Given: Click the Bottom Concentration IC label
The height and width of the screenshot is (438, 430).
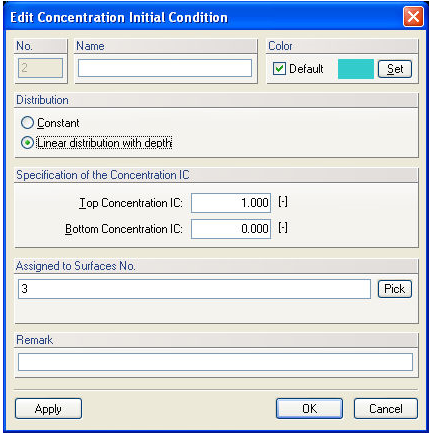Looking at the screenshot, I should pyautogui.click(x=124, y=229).
